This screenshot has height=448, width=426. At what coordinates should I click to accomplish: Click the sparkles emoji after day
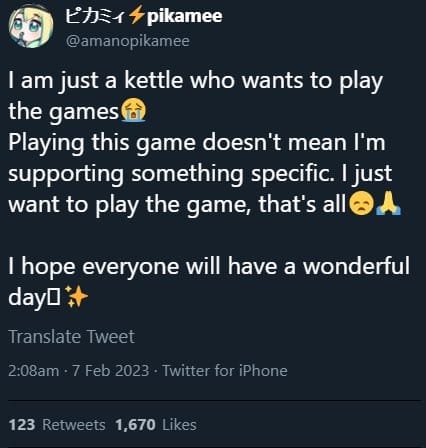click(x=76, y=296)
